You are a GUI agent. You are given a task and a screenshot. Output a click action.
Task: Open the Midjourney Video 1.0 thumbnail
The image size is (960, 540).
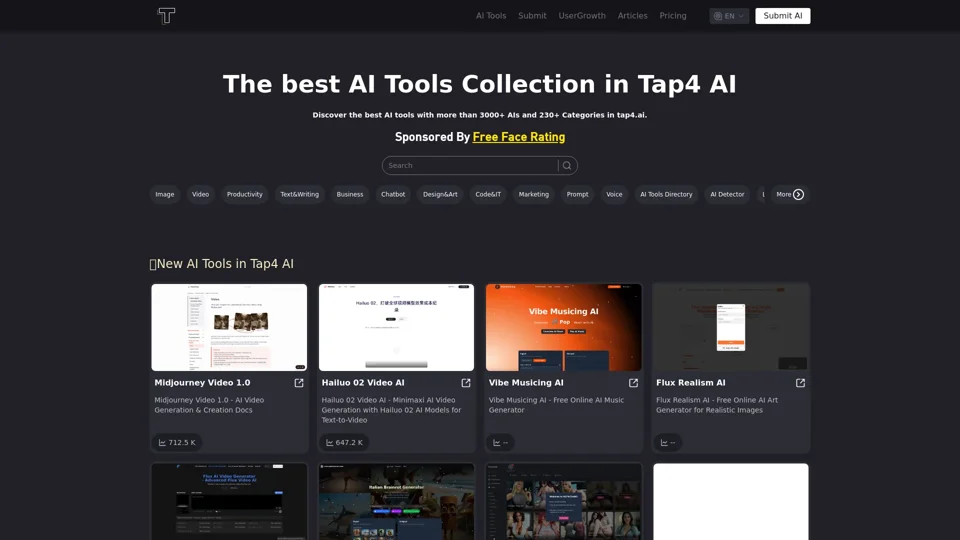point(229,327)
